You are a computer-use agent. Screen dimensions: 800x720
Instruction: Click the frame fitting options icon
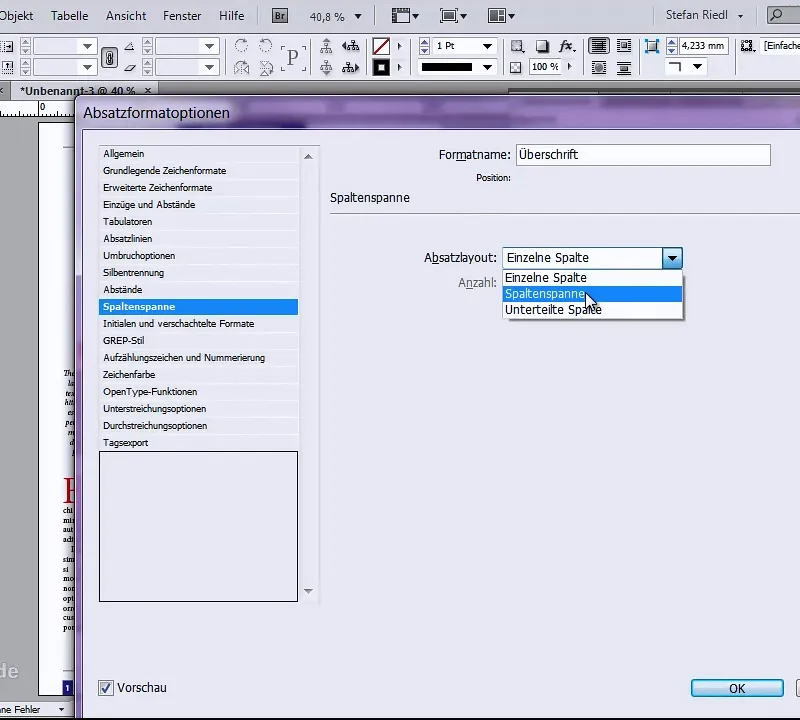click(x=652, y=46)
